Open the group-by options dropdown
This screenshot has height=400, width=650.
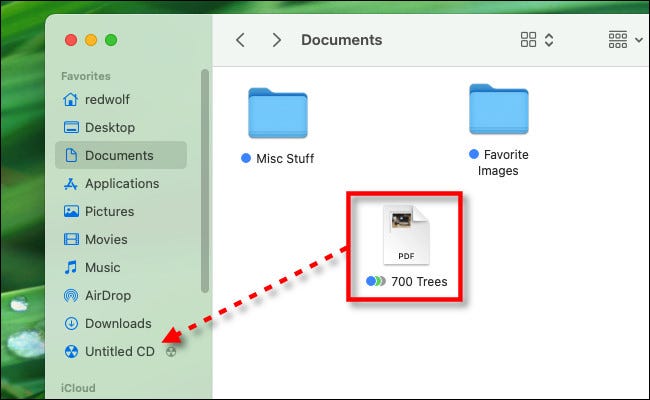(623, 40)
